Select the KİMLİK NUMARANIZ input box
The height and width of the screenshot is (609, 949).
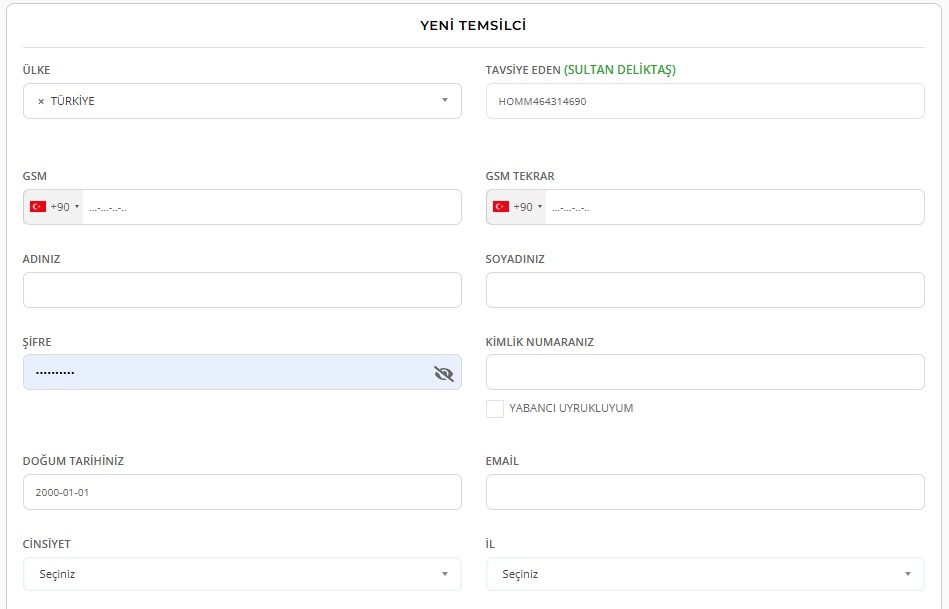[704, 372]
